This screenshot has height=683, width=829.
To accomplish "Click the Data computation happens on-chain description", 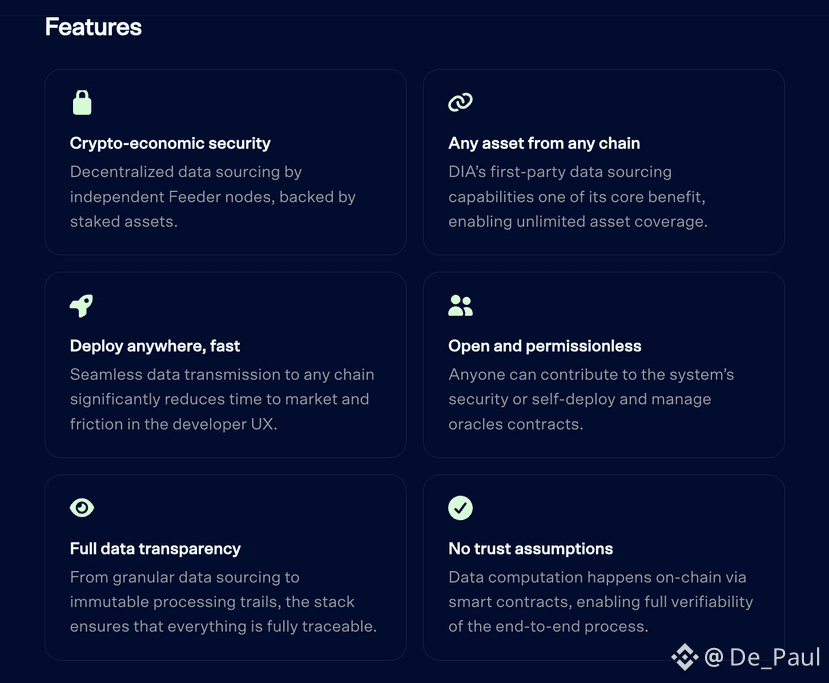I will click(601, 602).
